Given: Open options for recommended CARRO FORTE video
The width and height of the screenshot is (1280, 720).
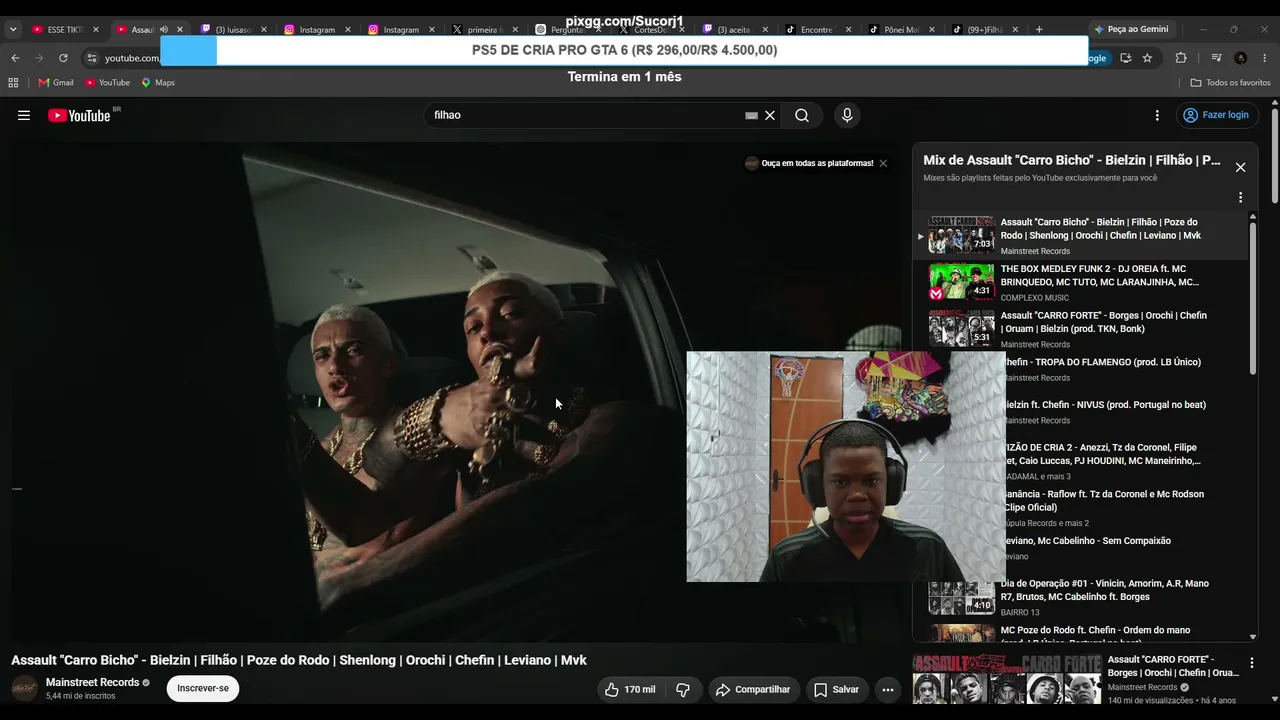Looking at the screenshot, I should [x=1251, y=663].
